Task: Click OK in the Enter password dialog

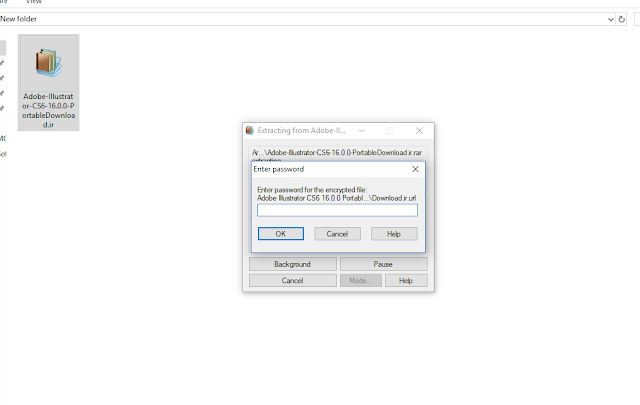Action: click(281, 234)
